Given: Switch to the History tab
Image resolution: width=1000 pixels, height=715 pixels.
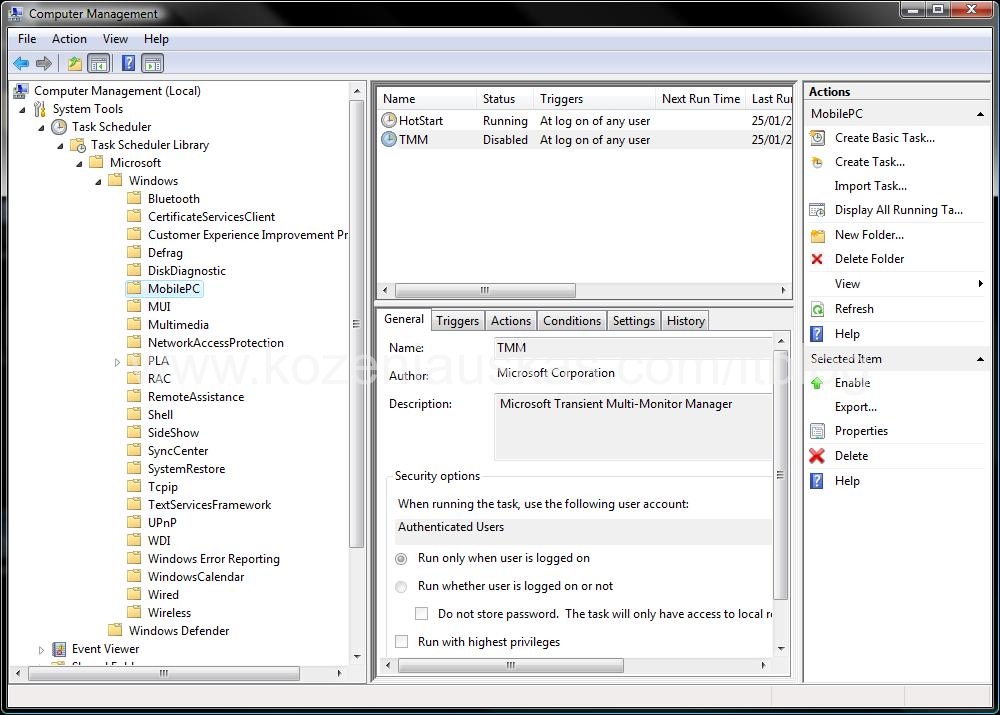Looking at the screenshot, I should [686, 321].
